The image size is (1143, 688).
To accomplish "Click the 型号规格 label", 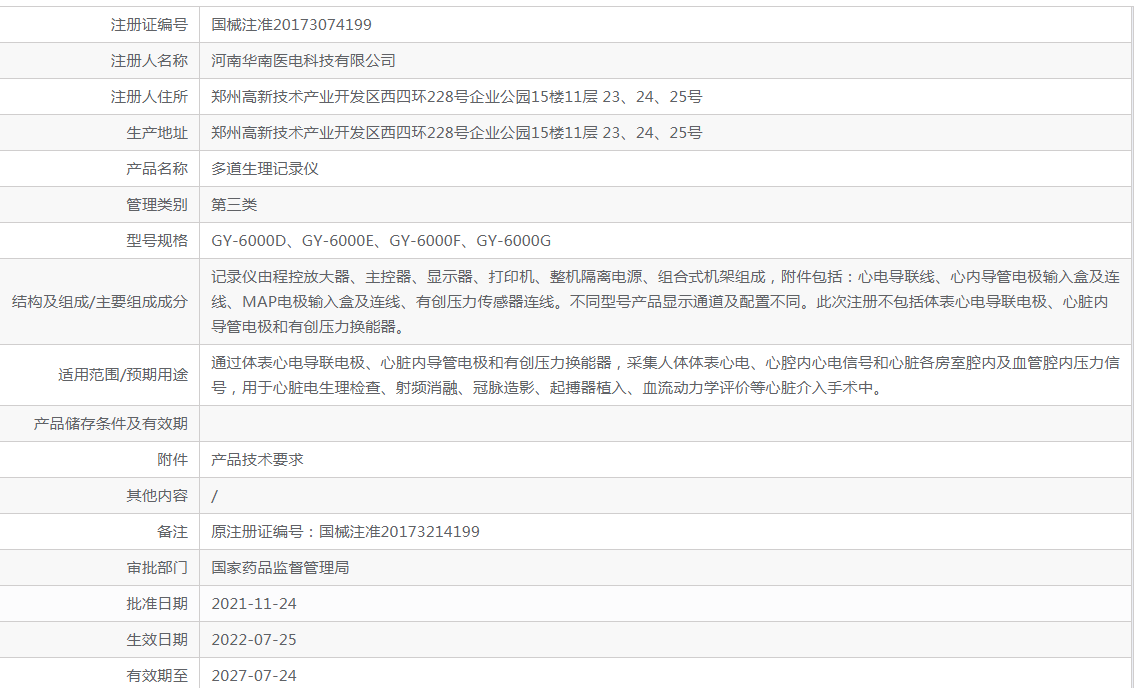I will click(157, 241).
